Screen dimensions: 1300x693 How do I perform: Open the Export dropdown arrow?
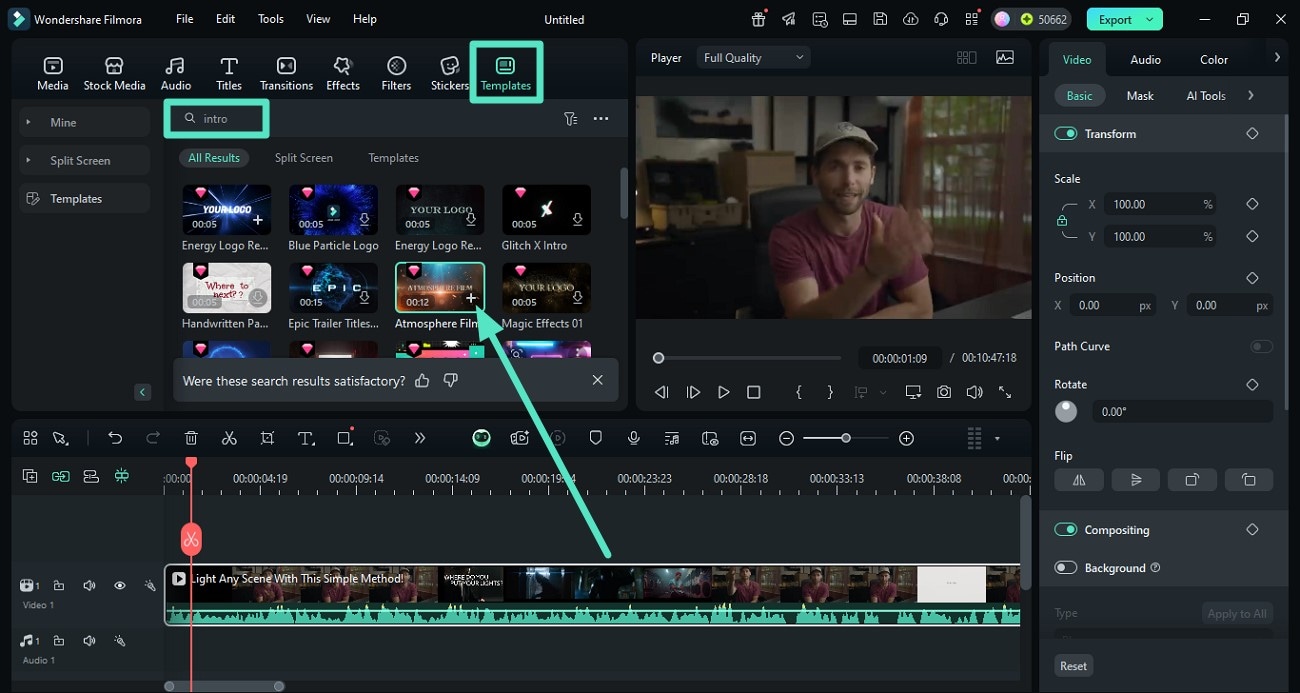click(1151, 19)
